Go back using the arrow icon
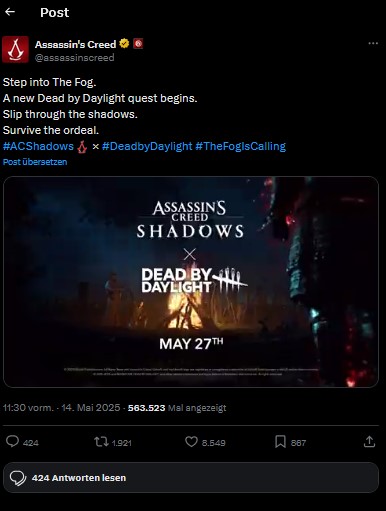Viewport: 386px width, 511px height. 10,12
